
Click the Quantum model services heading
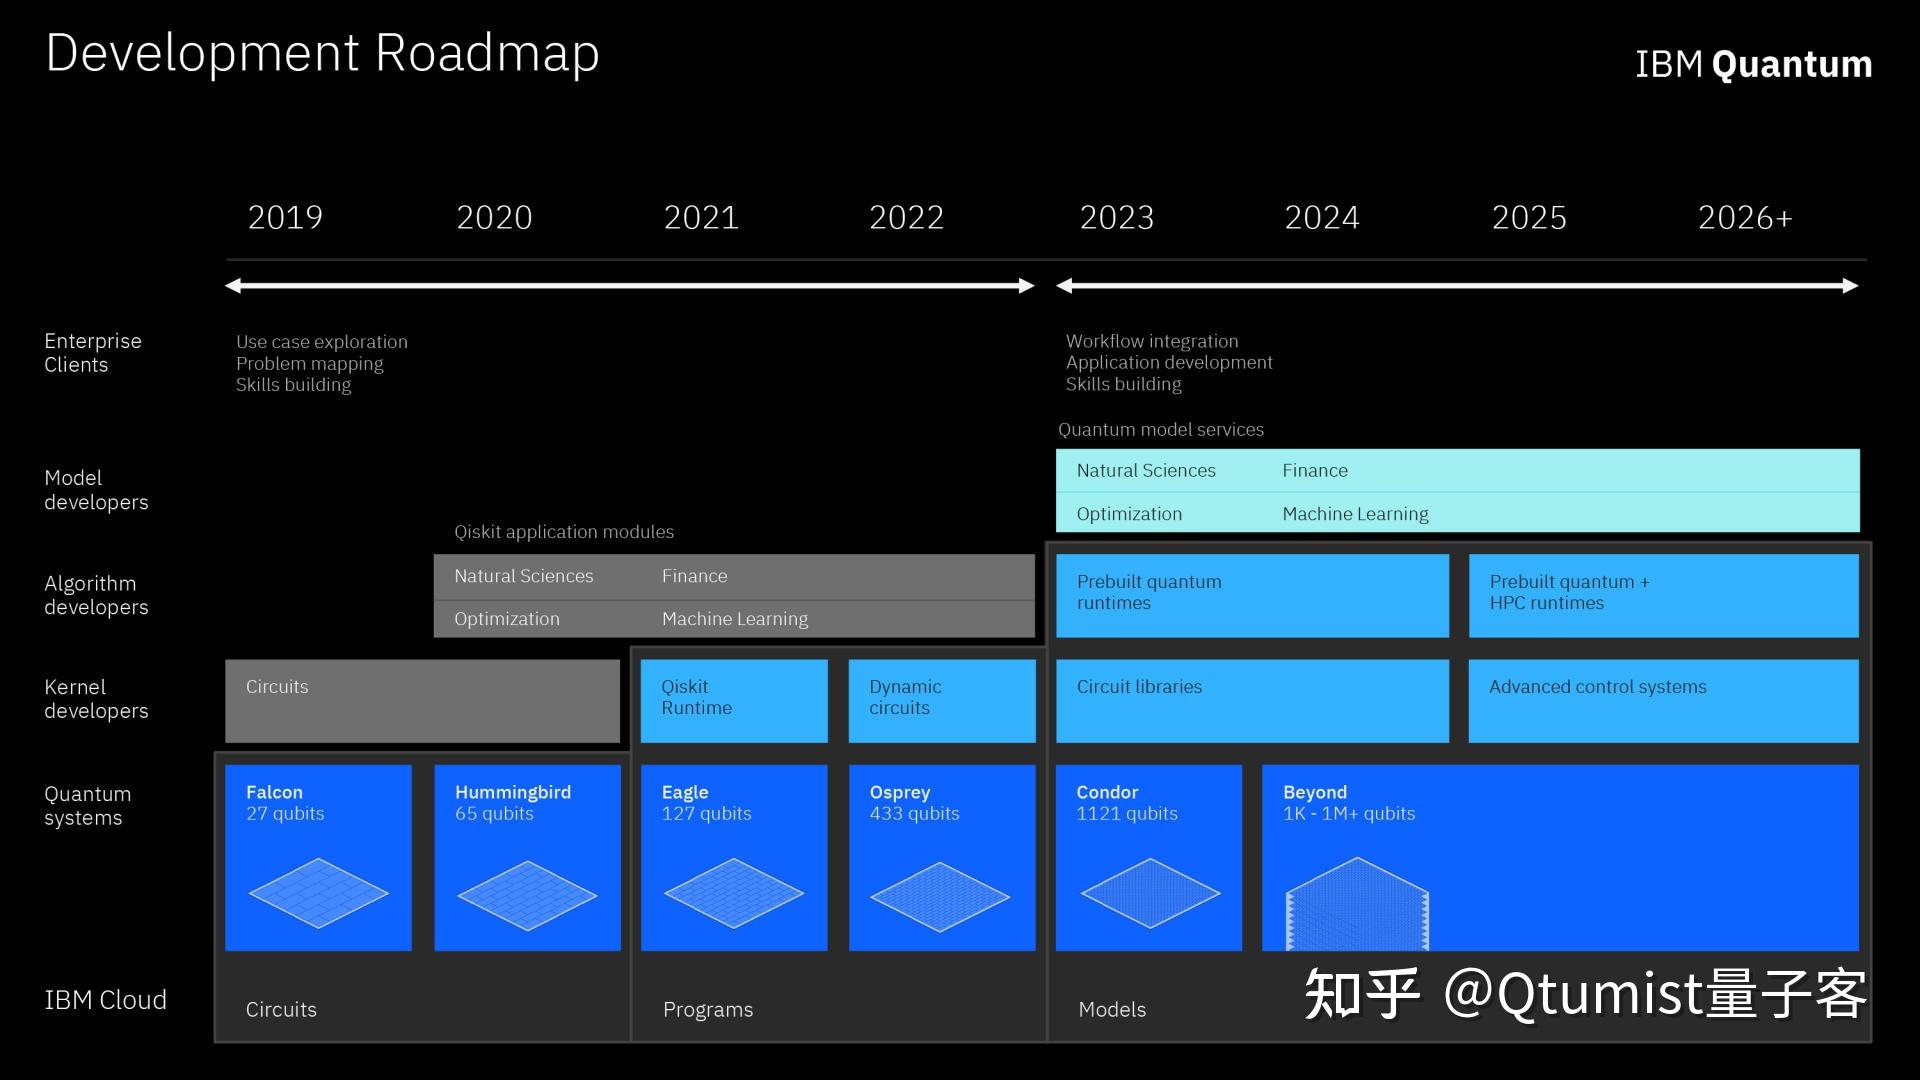pos(1161,430)
